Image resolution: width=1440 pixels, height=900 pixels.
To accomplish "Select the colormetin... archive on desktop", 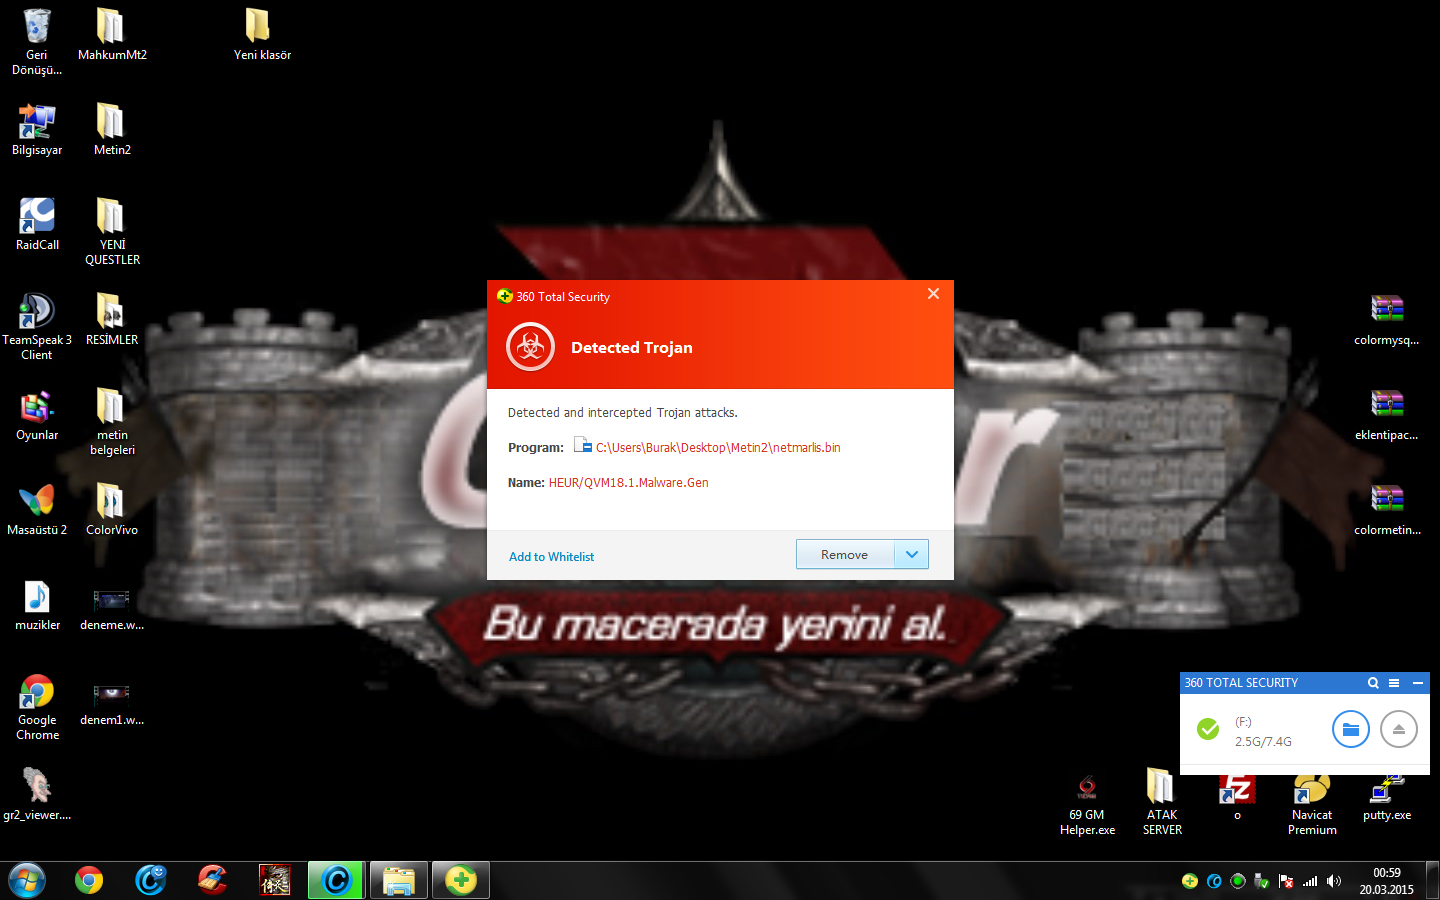I will 1387,510.
